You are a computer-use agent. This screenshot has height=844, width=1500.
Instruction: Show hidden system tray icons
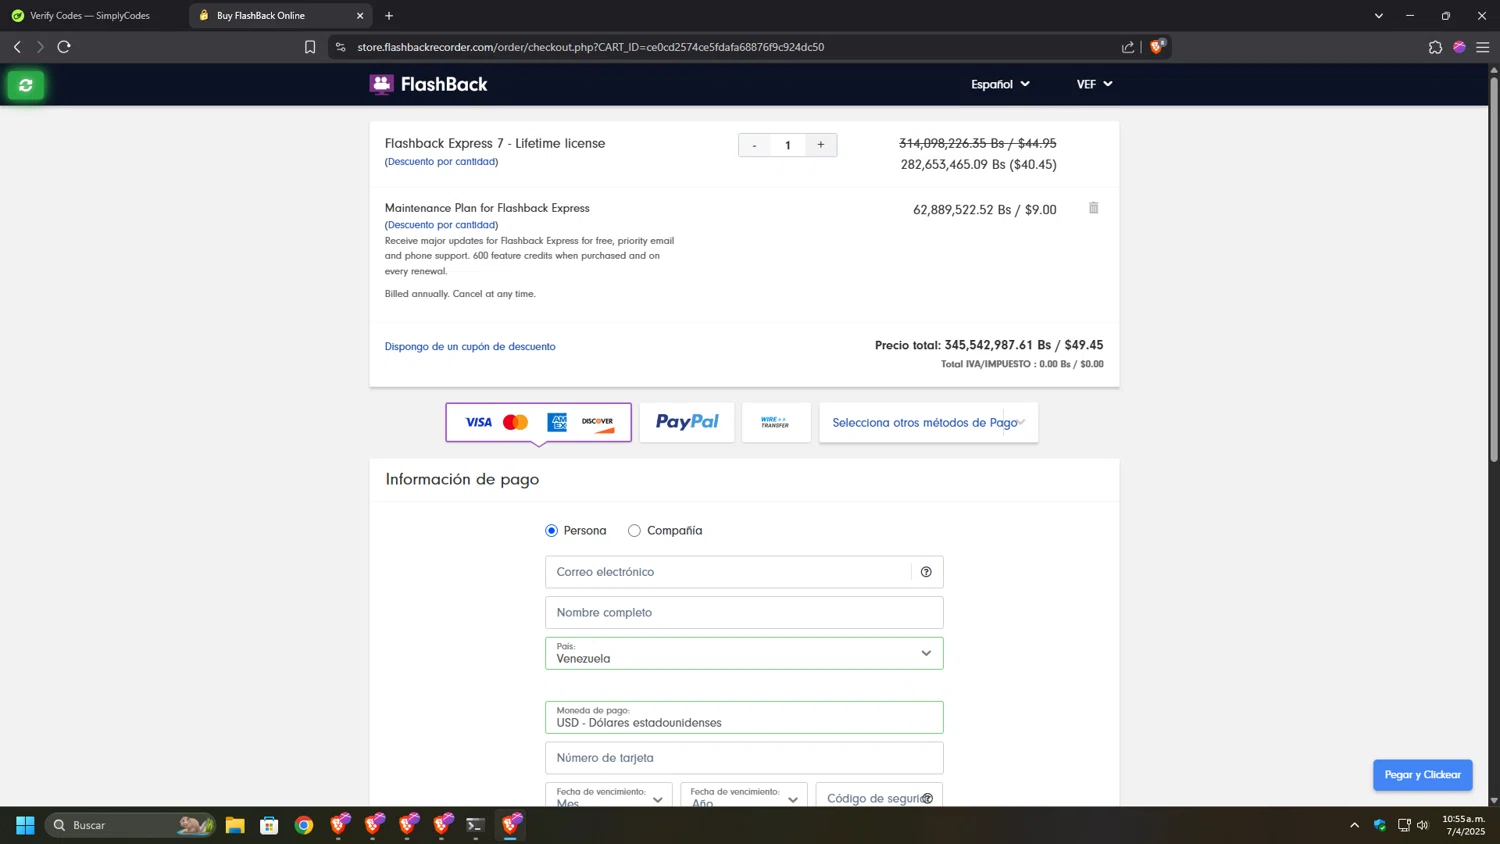click(1354, 825)
